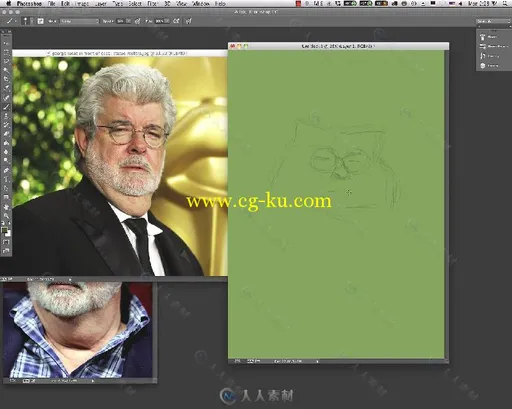Click the foreground color swatch
The width and height of the screenshot is (512, 409).
click(x=4, y=230)
